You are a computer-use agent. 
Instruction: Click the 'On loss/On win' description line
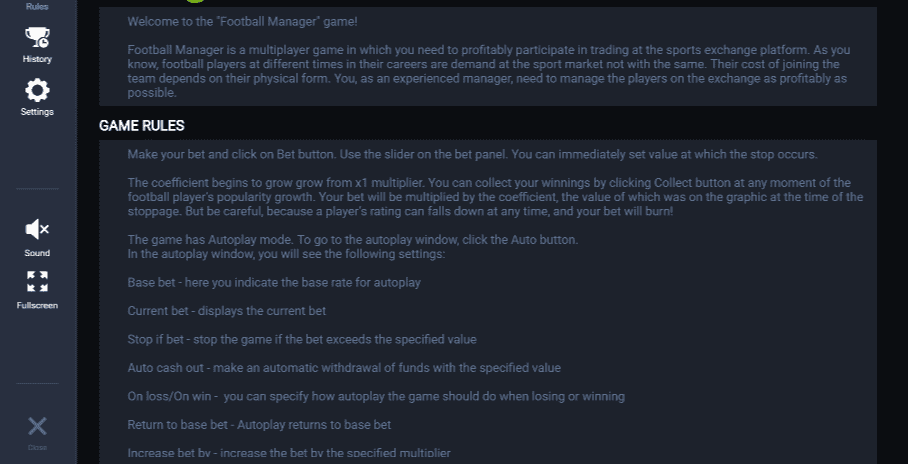tap(376, 397)
